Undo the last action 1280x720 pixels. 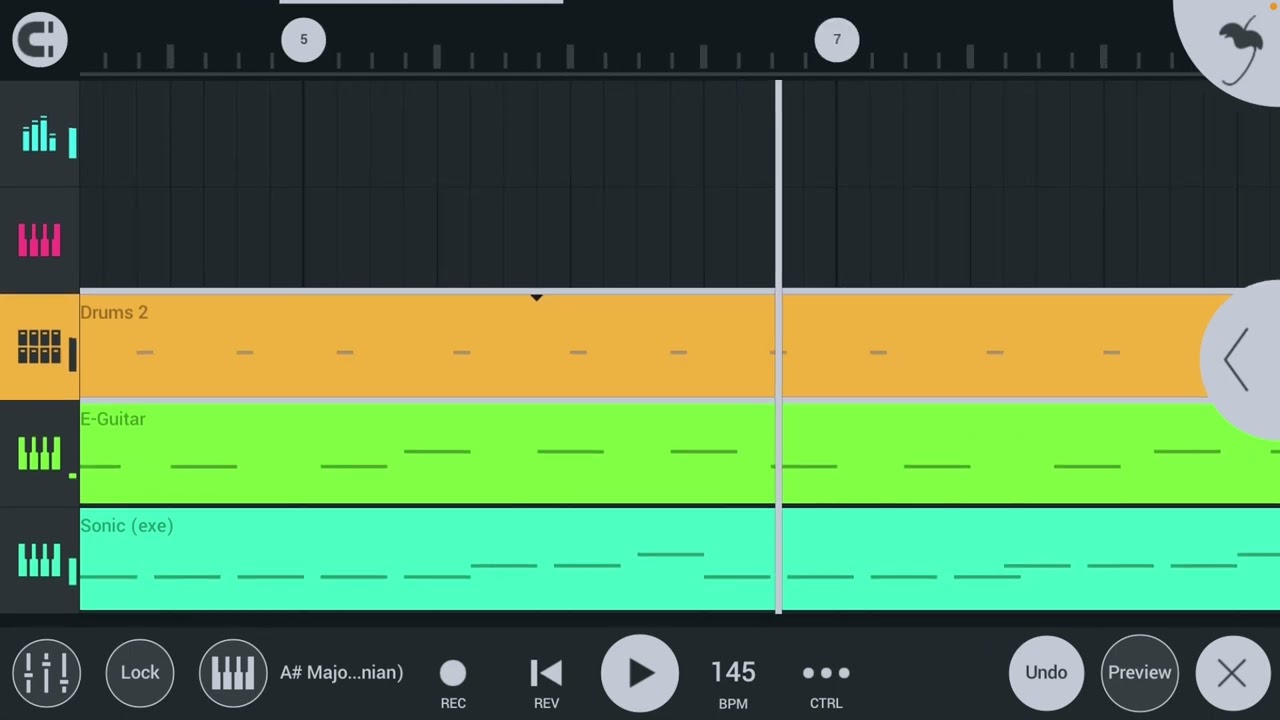pos(1046,672)
